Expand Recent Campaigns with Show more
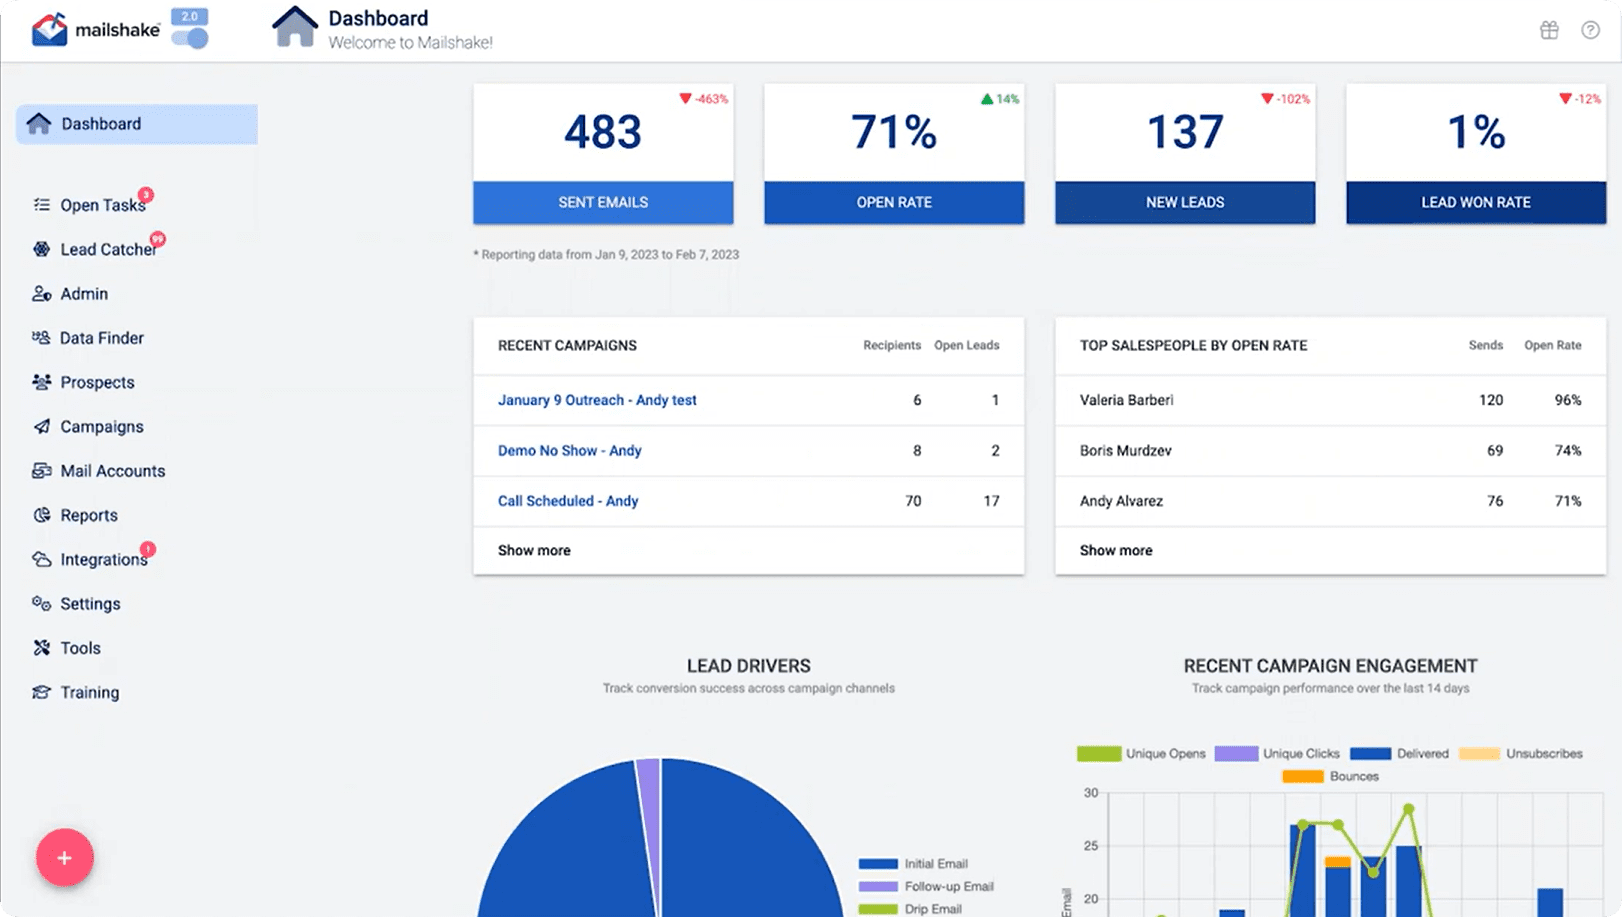1622x917 pixels. 534,551
